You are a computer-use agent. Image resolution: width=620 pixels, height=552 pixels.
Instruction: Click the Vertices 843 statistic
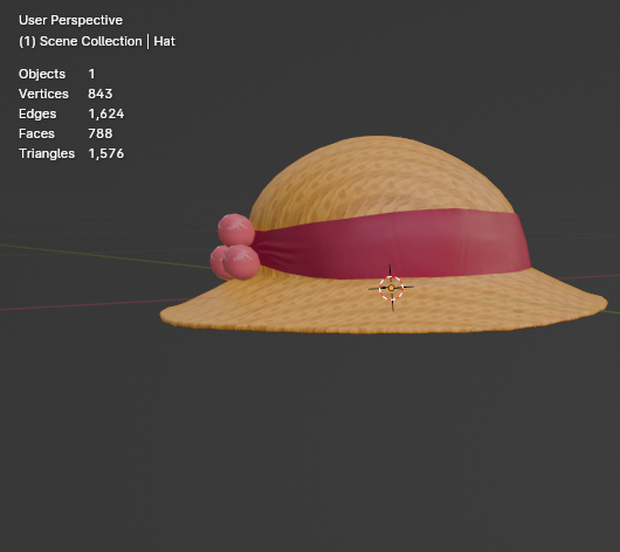[x=66, y=94]
